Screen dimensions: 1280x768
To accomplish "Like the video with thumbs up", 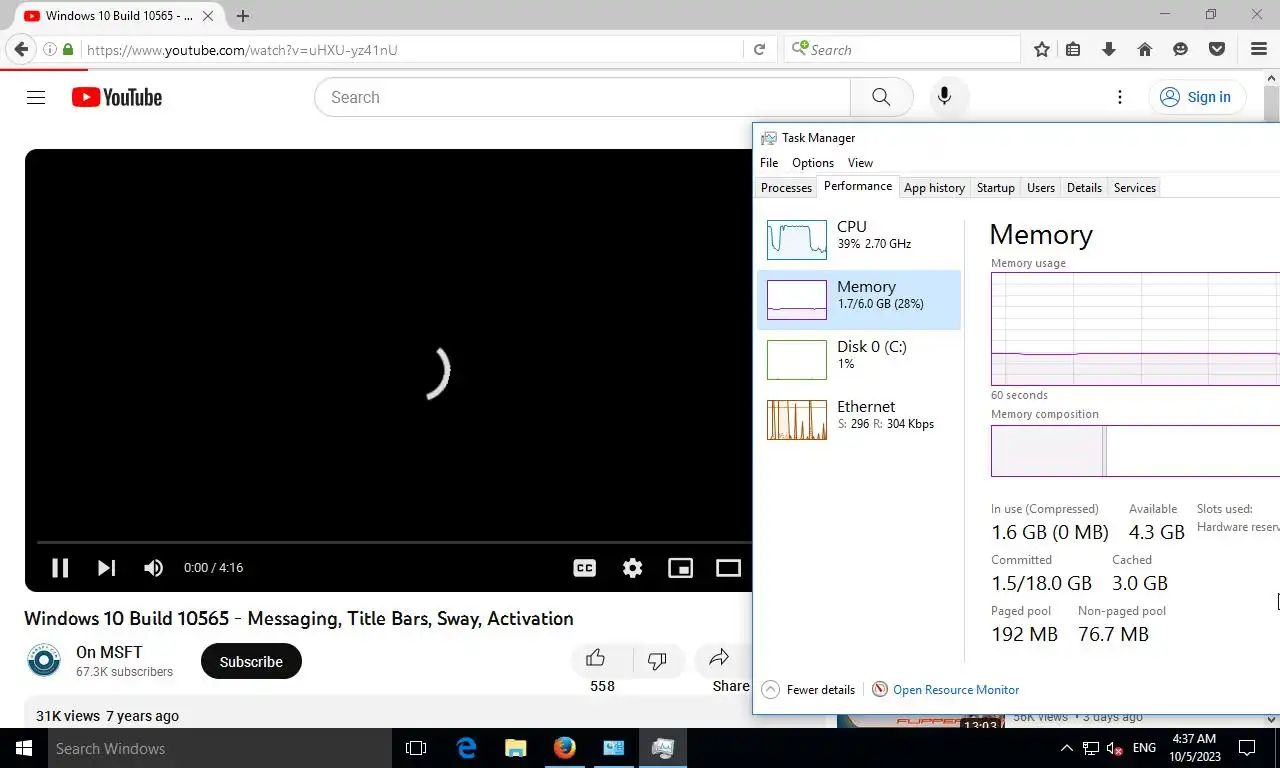I will pos(596,658).
